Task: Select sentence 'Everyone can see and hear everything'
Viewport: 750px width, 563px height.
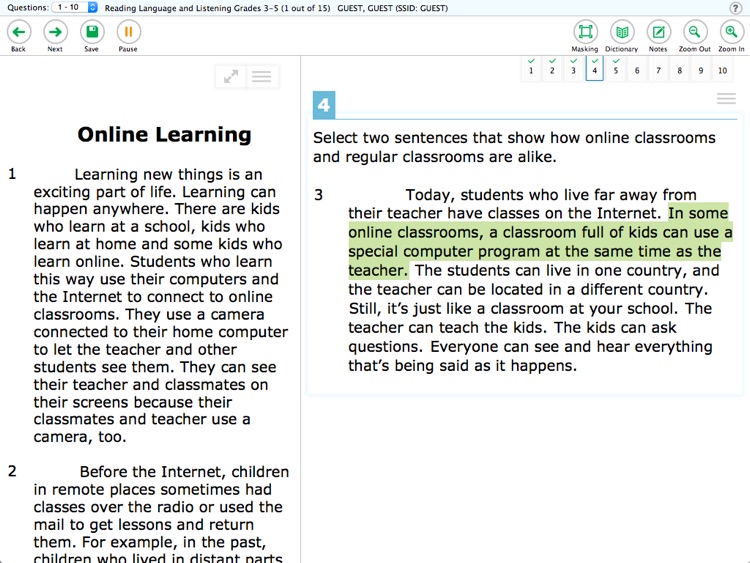Action: coord(530,356)
